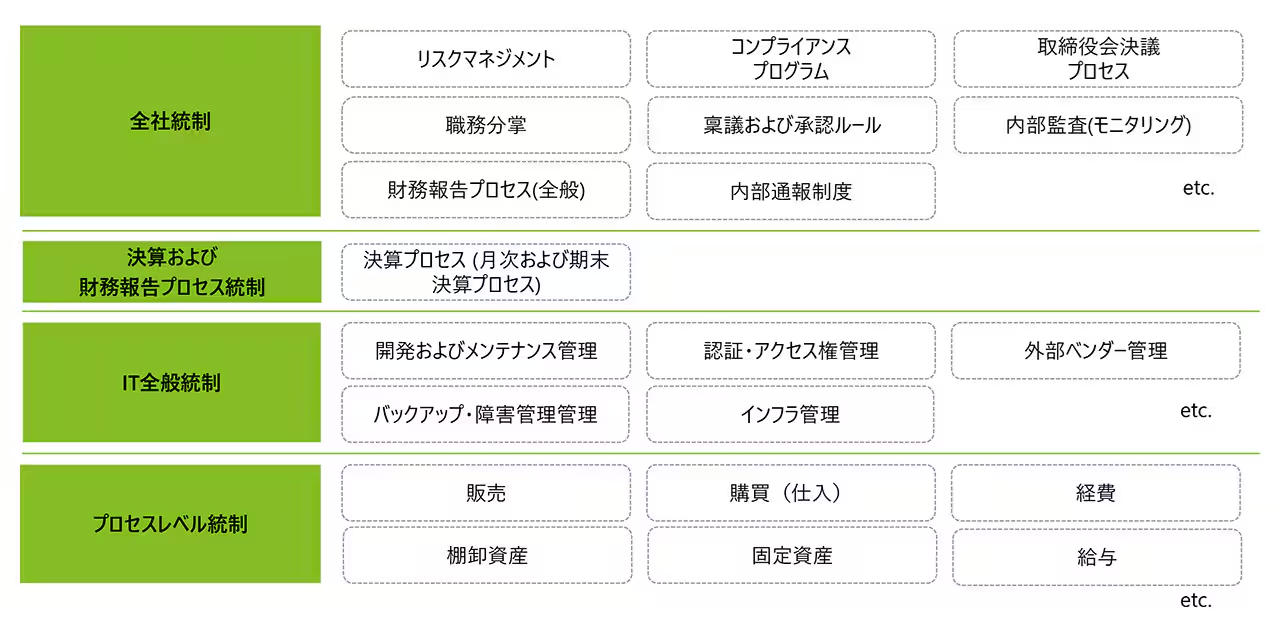
Task: Click the 内部通報制度 box
Action: click(x=791, y=191)
